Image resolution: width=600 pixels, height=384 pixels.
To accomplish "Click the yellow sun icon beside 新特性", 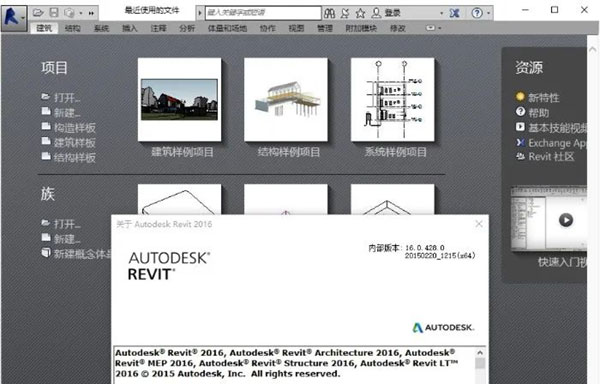I will click(x=520, y=96).
